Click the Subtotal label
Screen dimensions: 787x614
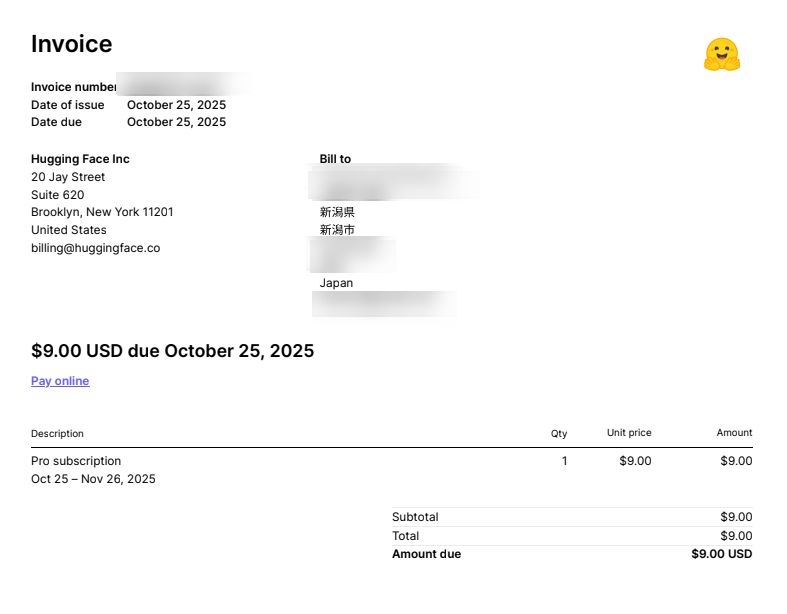[415, 517]
